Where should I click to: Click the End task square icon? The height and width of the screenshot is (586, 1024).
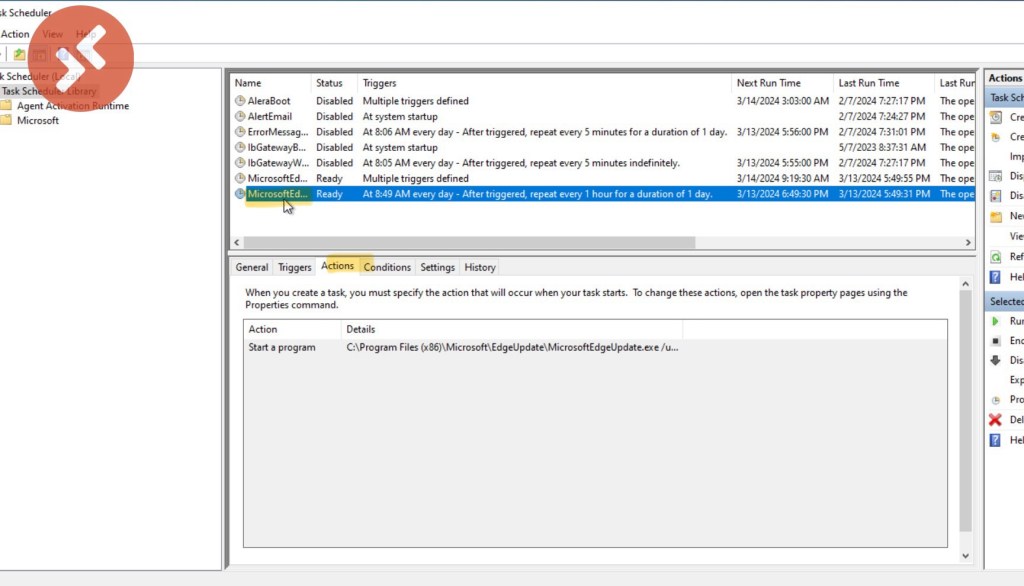[x=995, y=341]
